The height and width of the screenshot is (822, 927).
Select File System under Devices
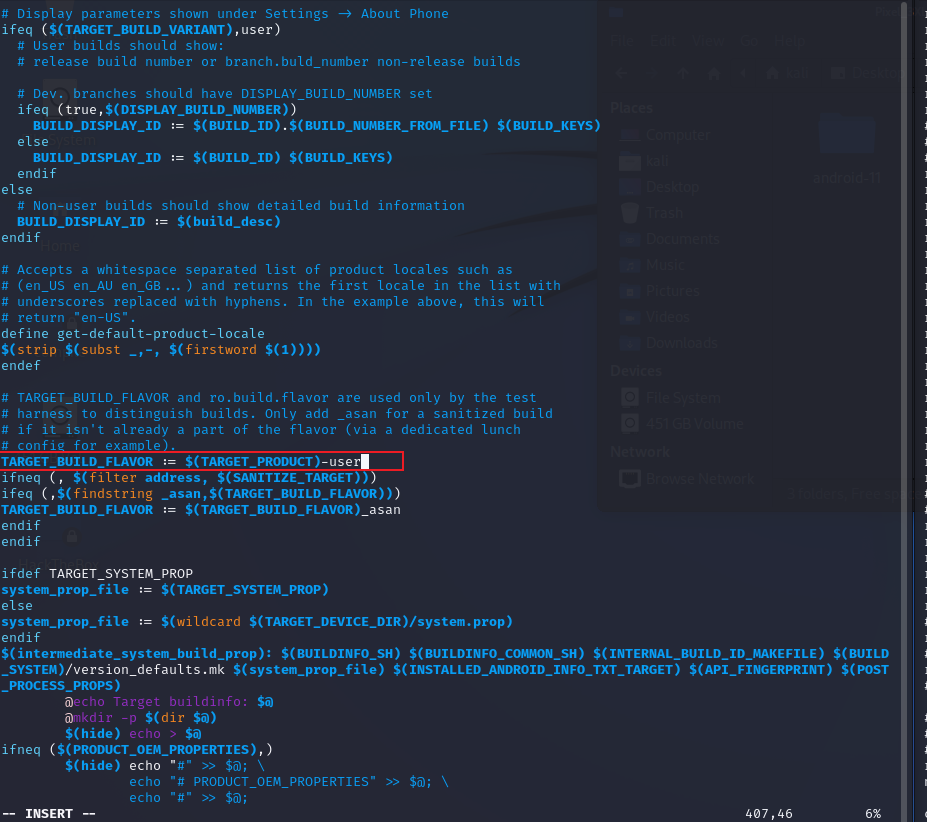tap(682, 397)
